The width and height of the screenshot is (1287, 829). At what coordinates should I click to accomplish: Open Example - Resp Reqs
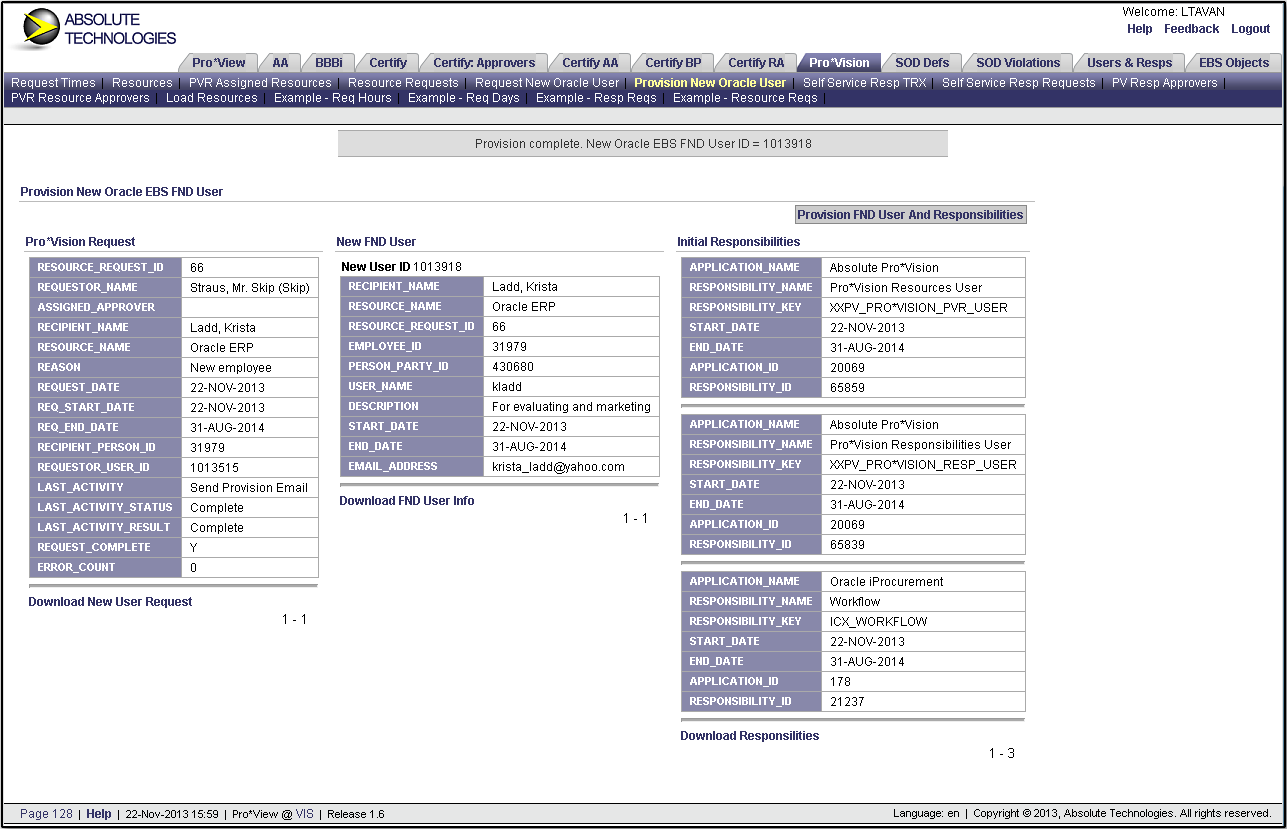click(596, 98)
